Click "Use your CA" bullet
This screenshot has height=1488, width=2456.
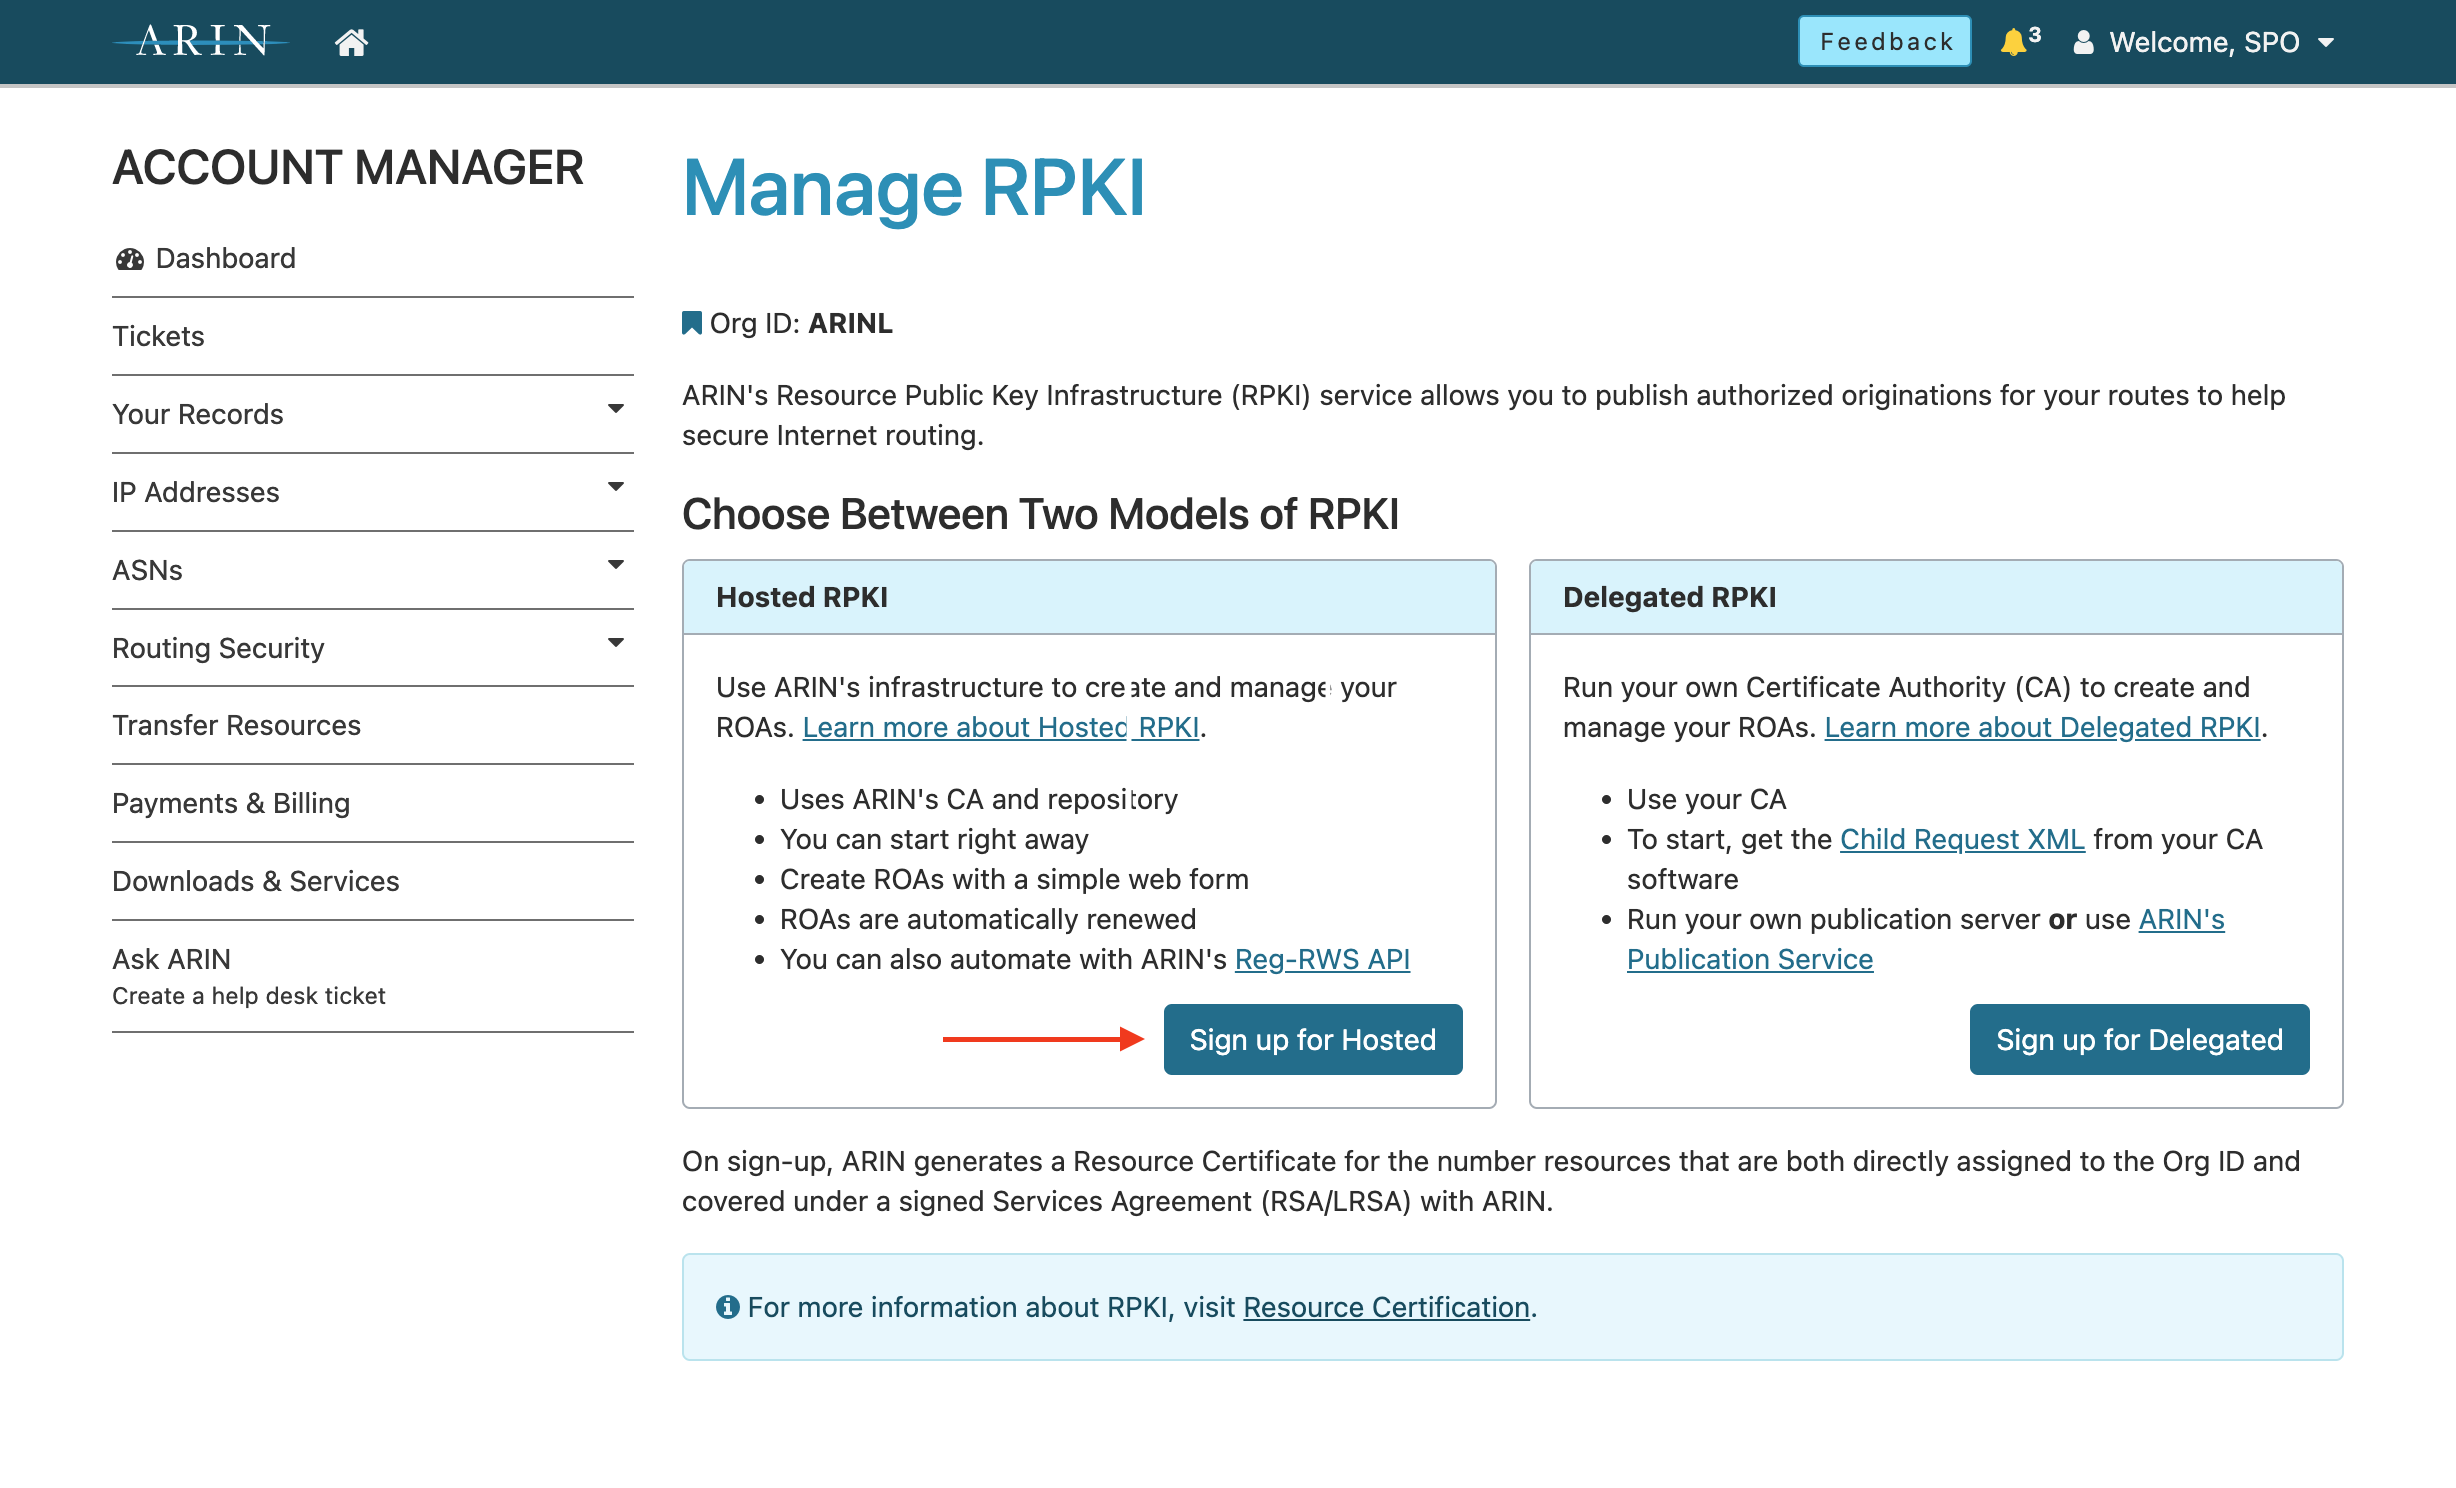tap(1706, 799)
